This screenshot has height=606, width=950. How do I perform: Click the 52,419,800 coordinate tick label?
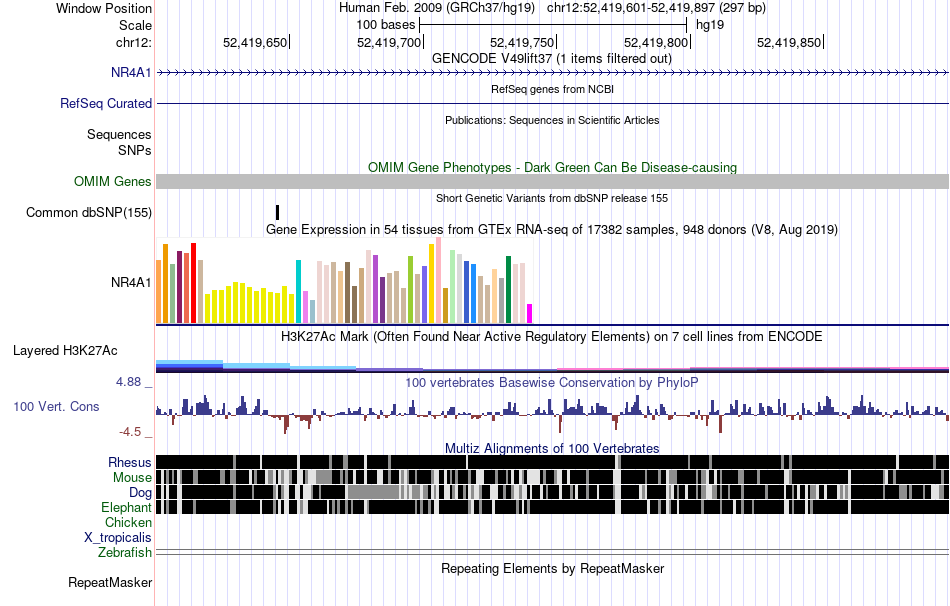(656, 42)
